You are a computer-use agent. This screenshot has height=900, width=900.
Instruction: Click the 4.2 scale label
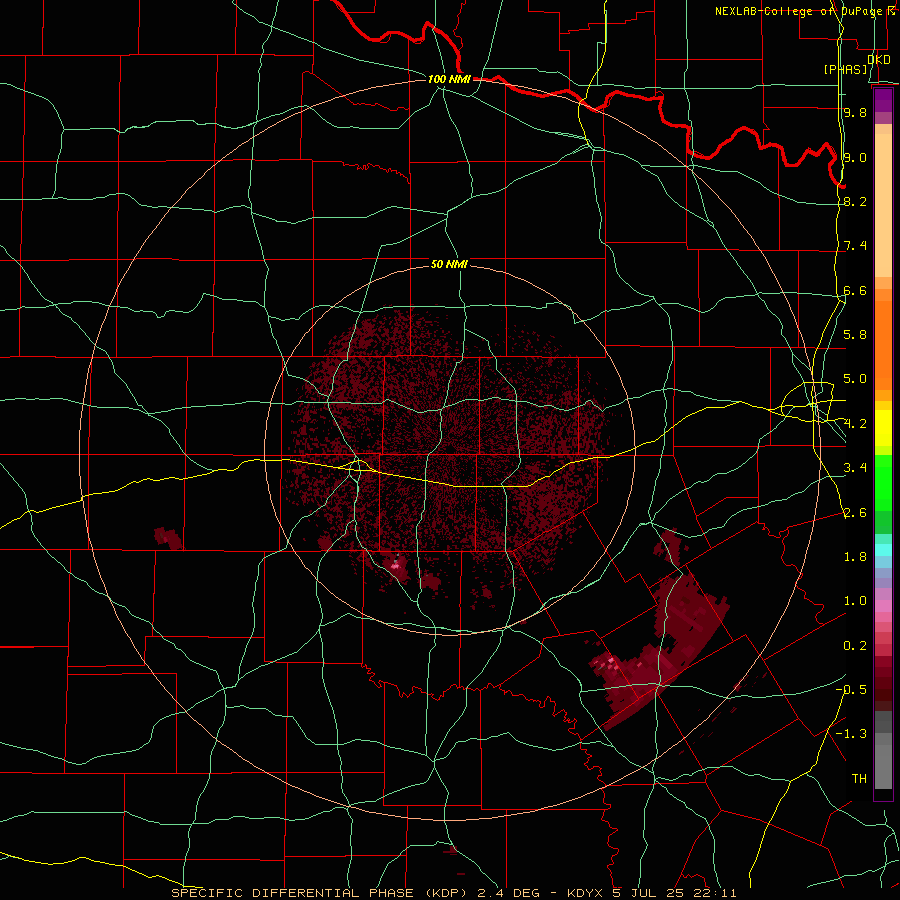pyautogui.click(x=855, y=424)
